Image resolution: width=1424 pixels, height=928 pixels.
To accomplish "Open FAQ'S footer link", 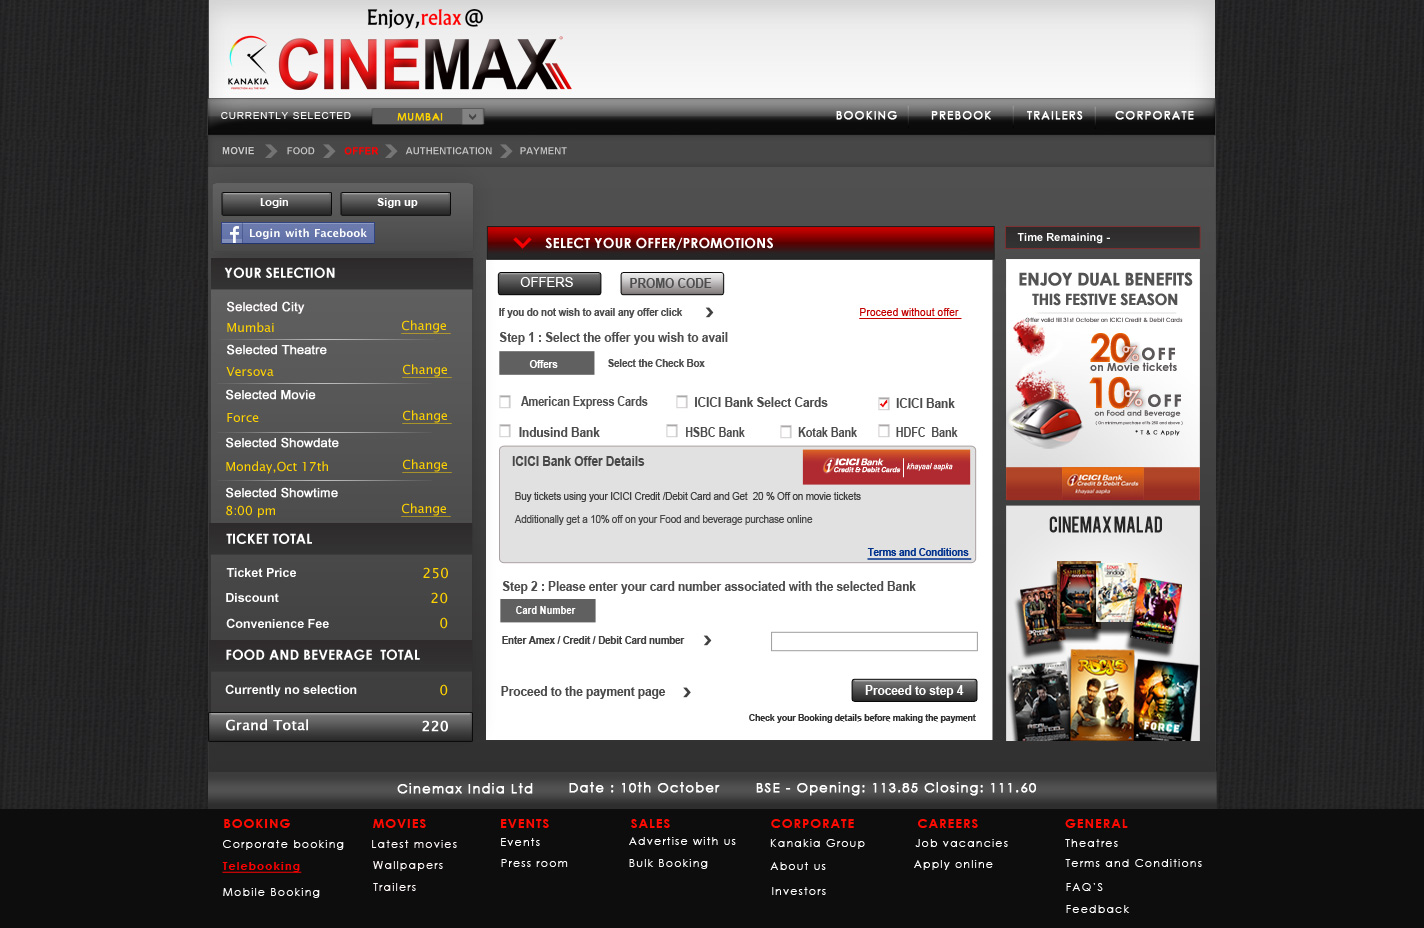I will point(1084,887).
